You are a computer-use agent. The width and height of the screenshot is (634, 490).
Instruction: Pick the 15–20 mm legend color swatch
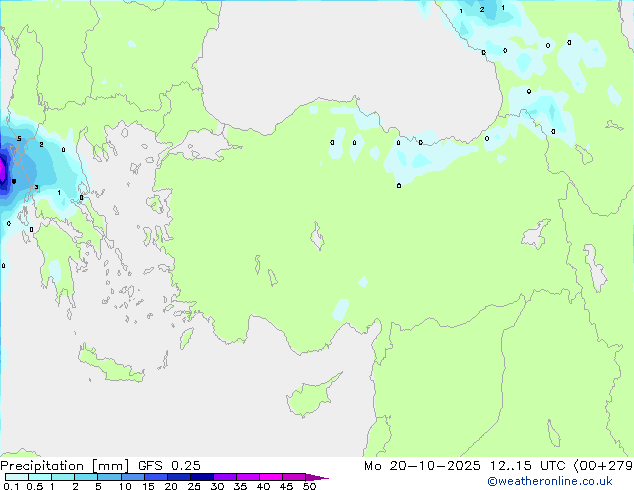tap(156, 477)
